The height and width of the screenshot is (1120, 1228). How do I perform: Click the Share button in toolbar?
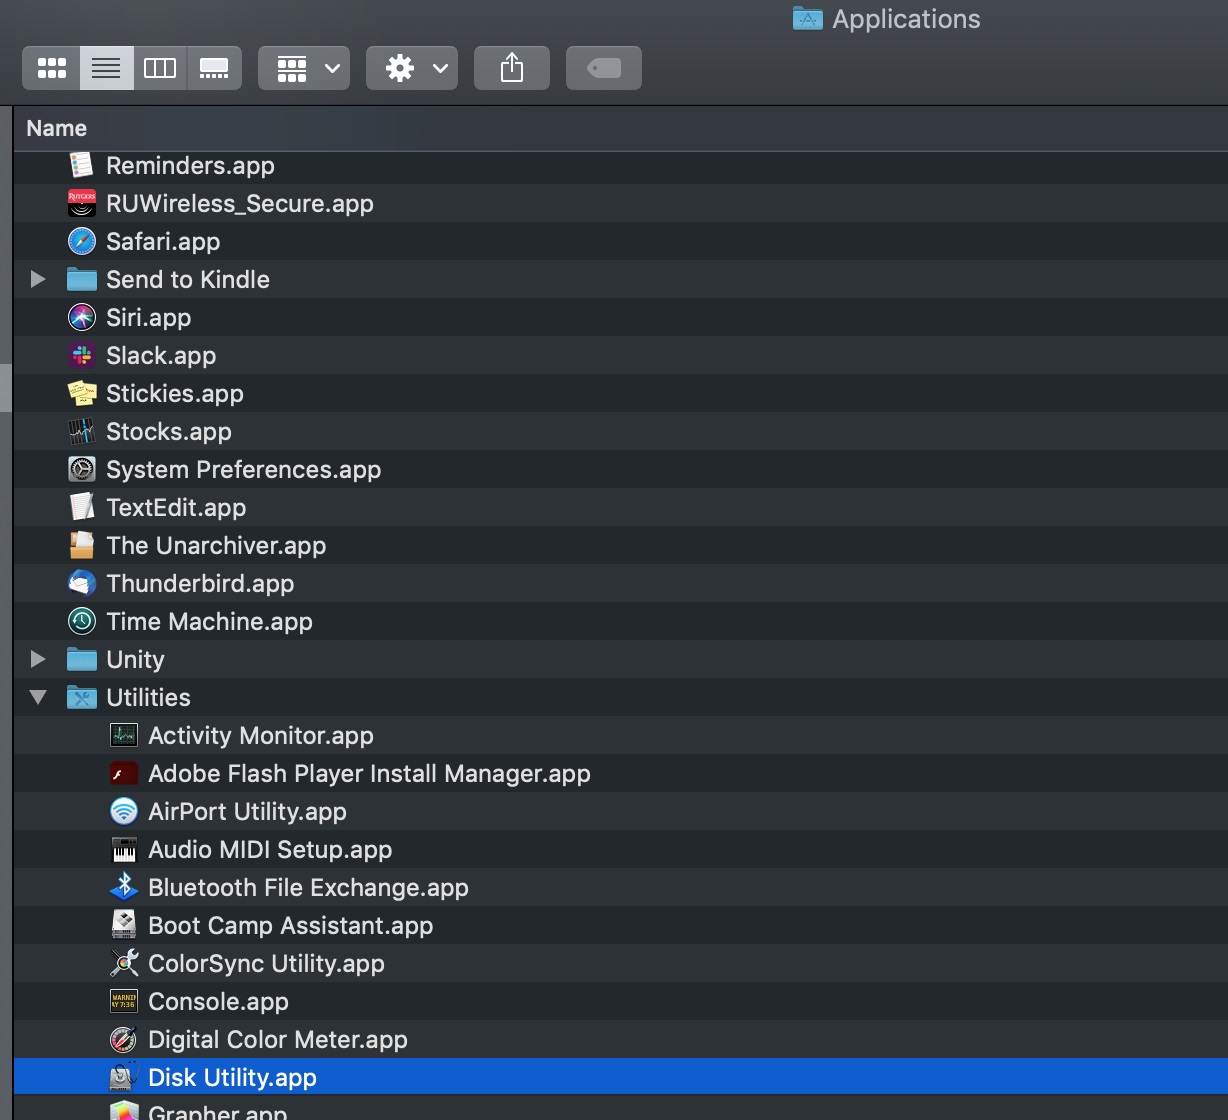511,68
